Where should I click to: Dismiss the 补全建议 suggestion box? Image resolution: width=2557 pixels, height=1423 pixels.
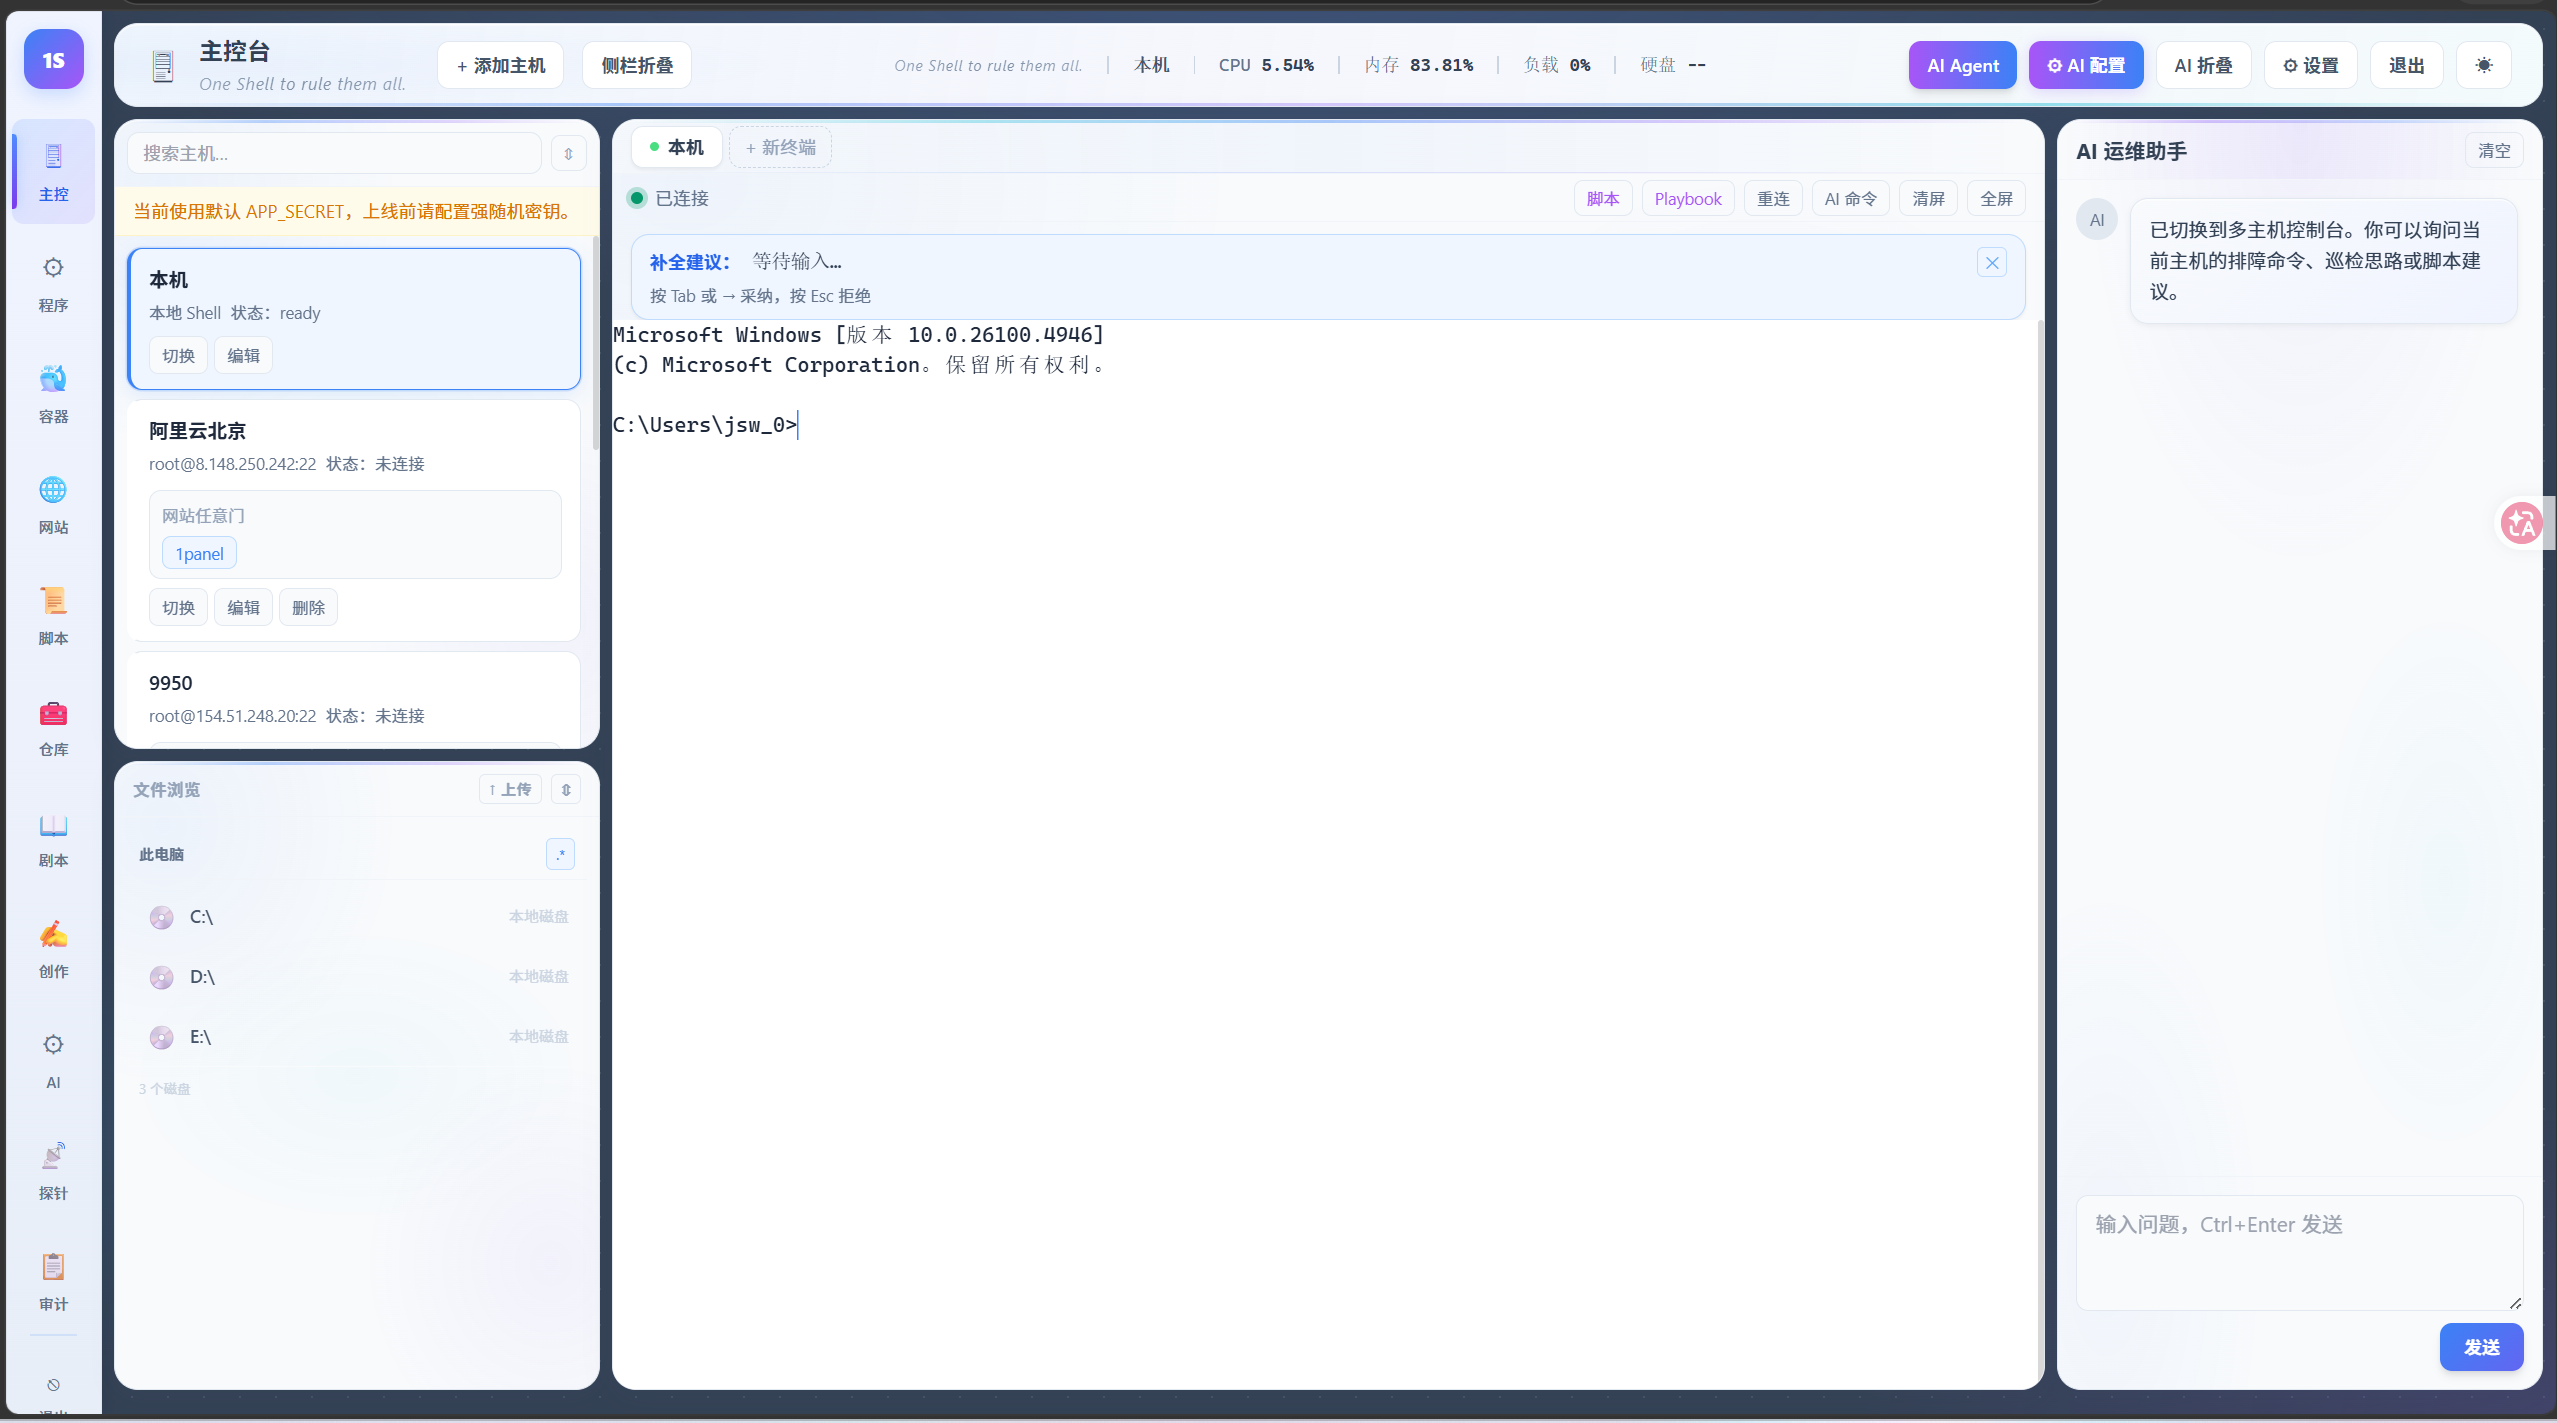[x=1992, y=262]
